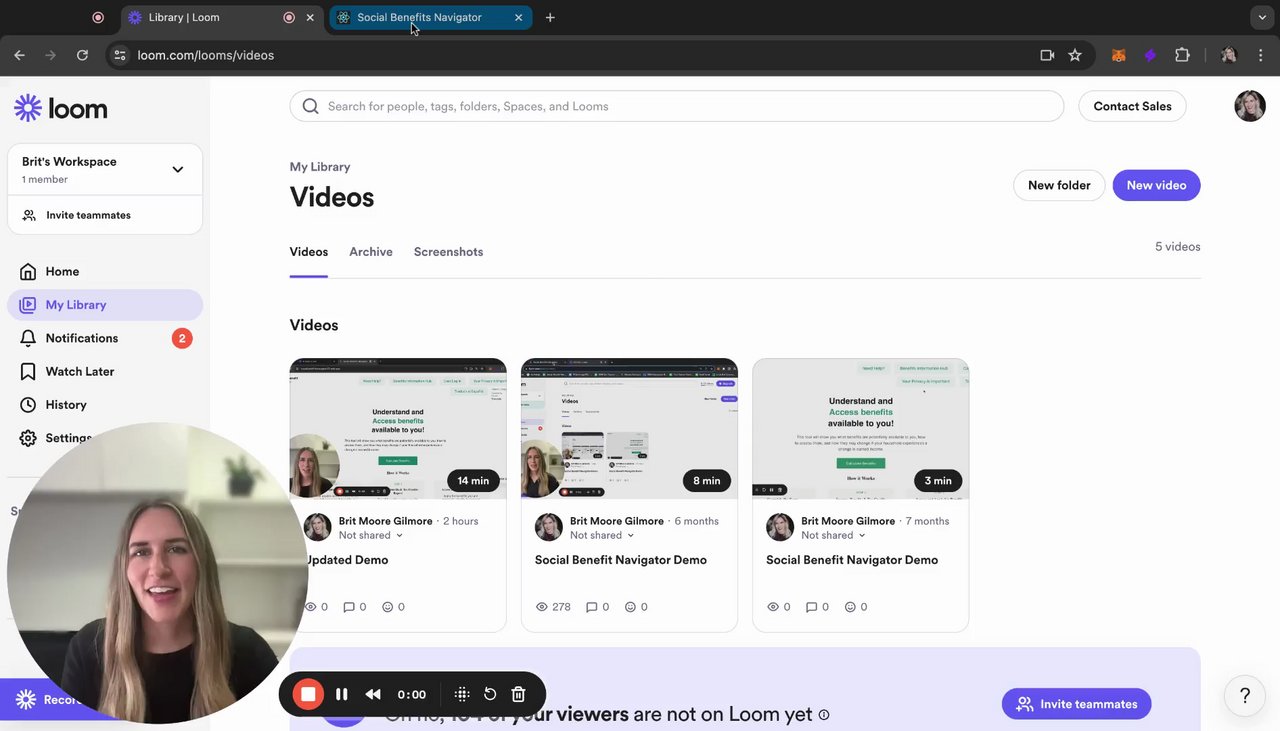Open the Extensions puzzle menu
1280x731 pixels.
1182,55
